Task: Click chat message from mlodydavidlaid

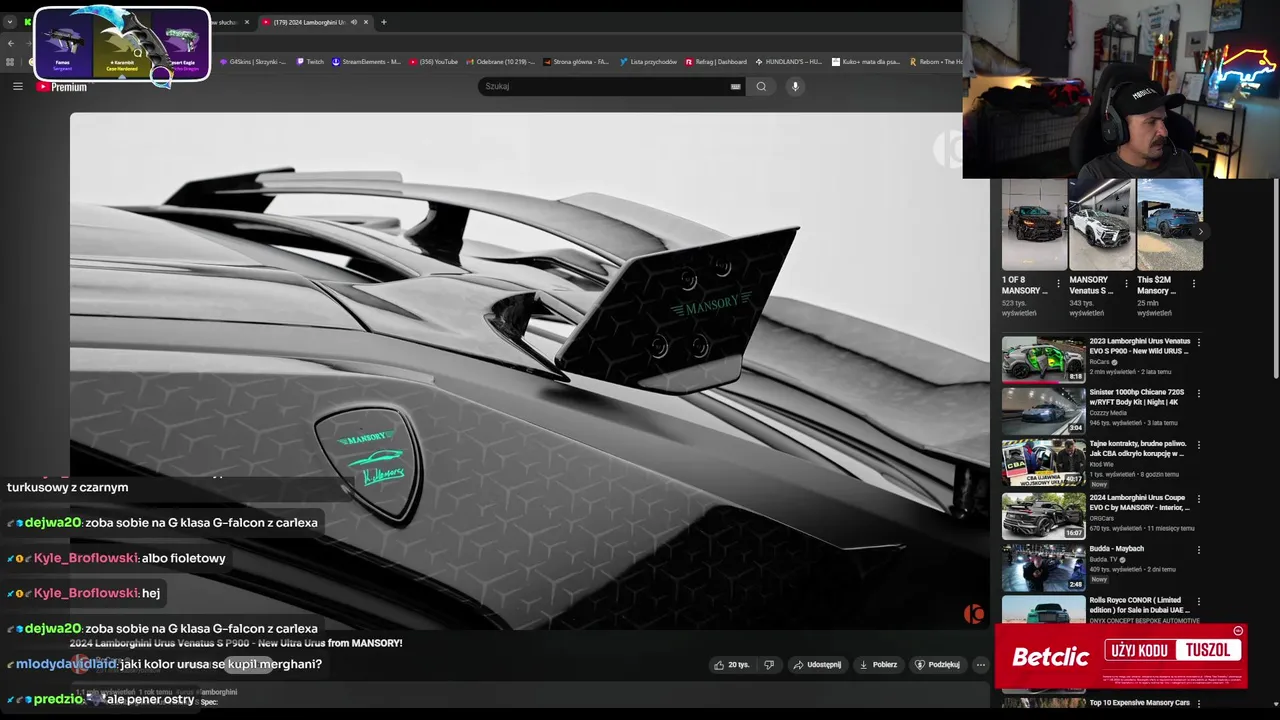Action: 164,664
